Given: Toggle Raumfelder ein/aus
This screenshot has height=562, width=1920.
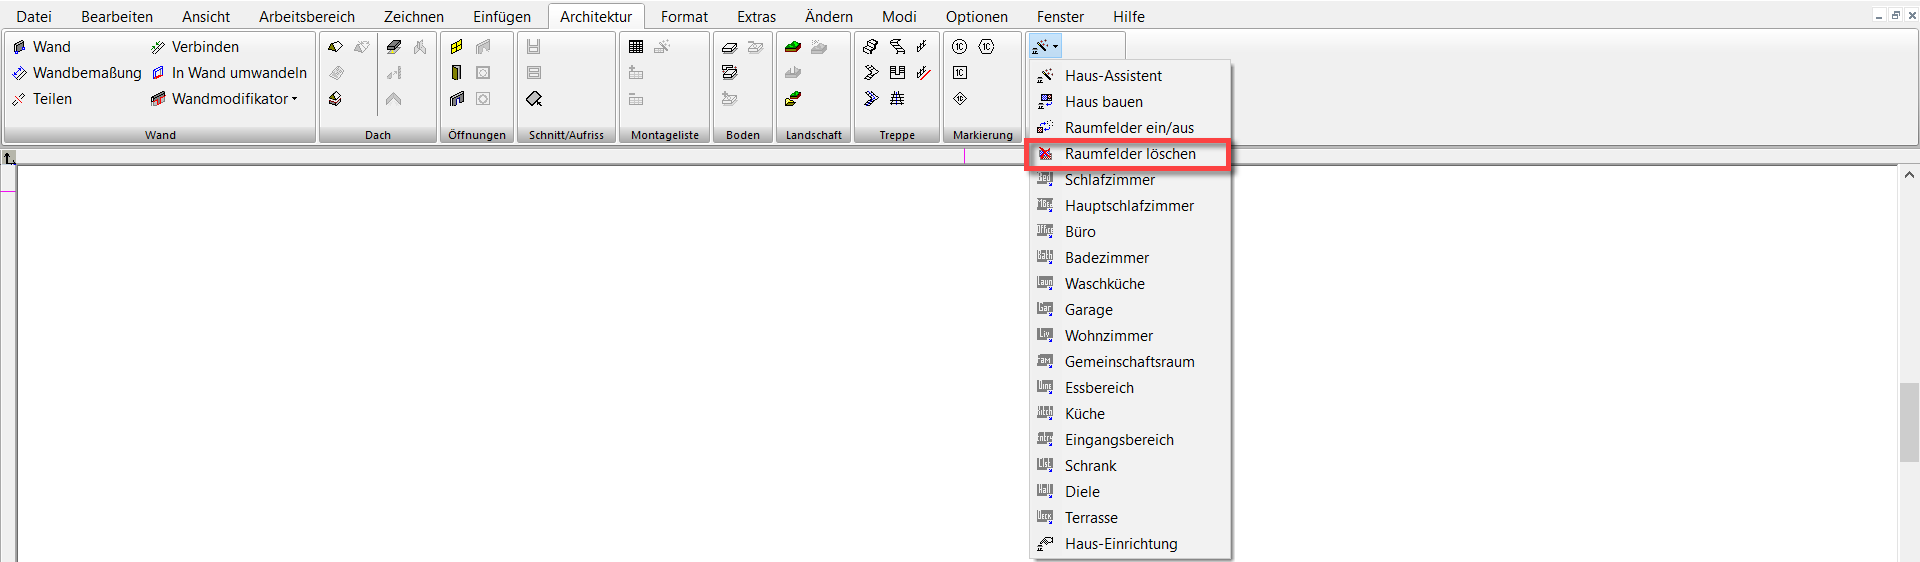Looking at the screenshot, I should pos(1130,128).
